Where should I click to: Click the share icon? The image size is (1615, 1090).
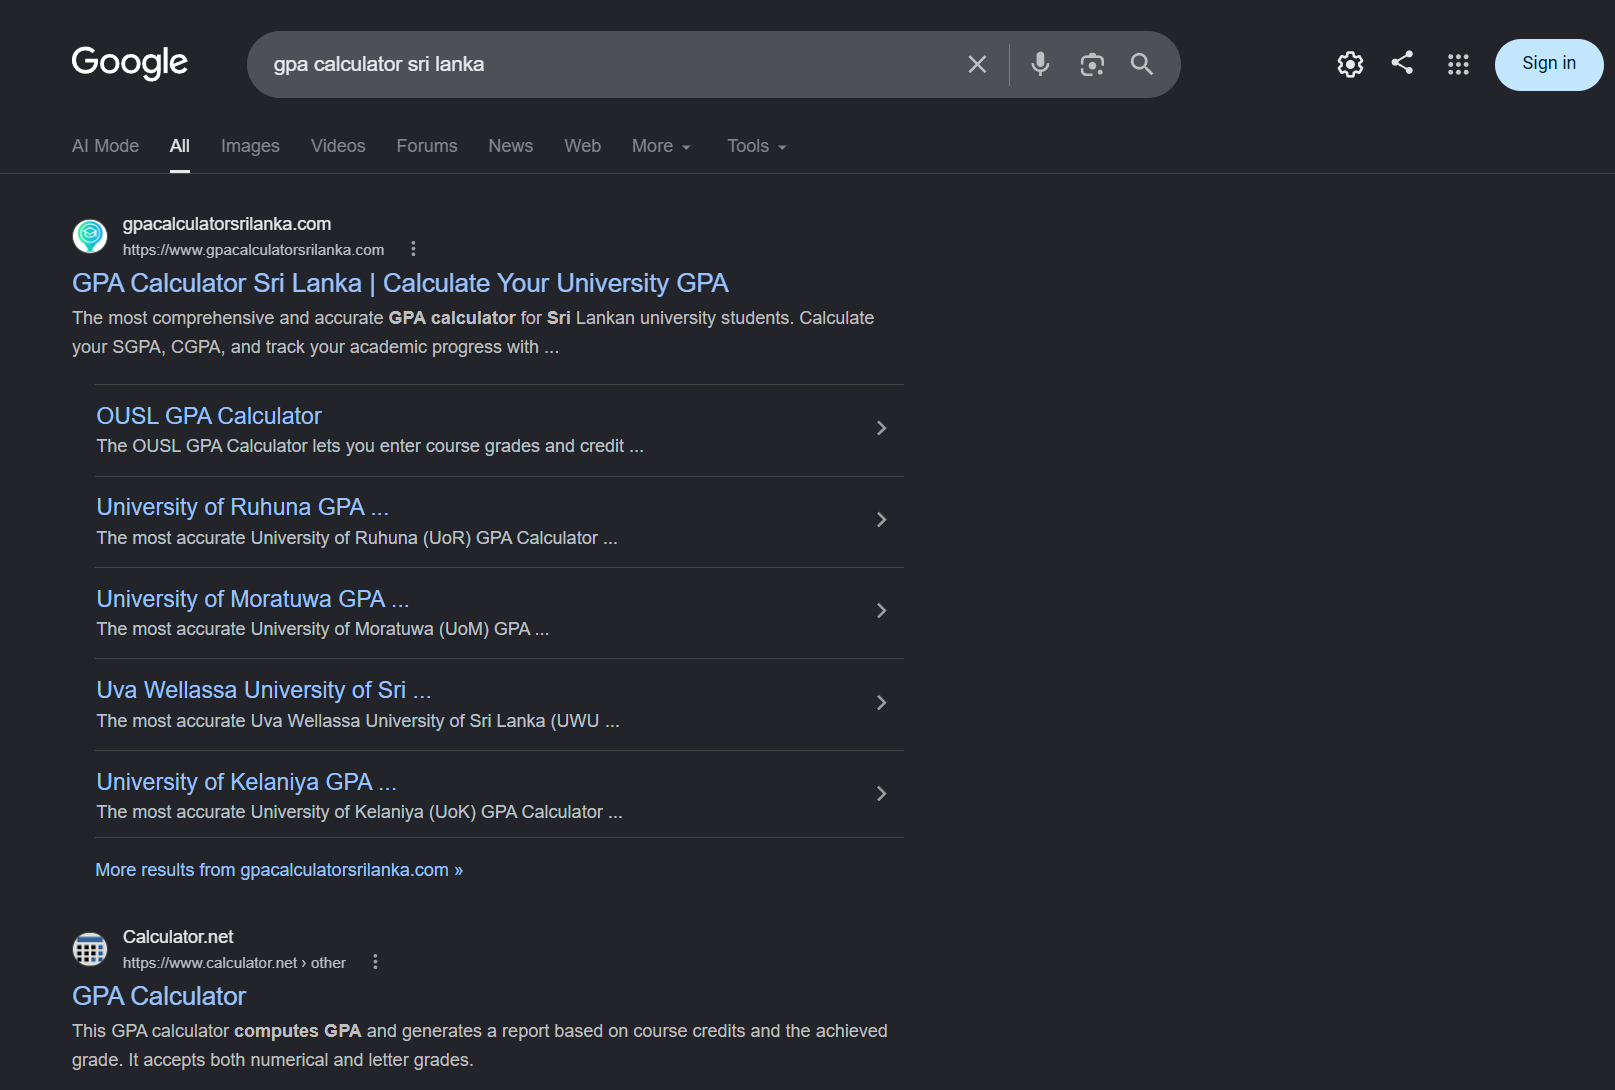pyautogui.click(x=1402, y=62)
